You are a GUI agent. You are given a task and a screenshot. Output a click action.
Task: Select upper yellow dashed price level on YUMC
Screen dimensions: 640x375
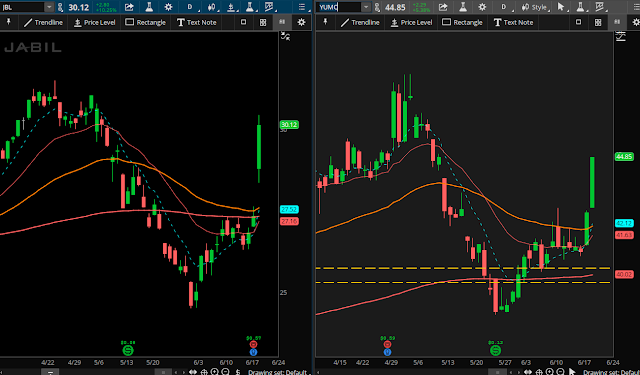click(x=463, y=268)
